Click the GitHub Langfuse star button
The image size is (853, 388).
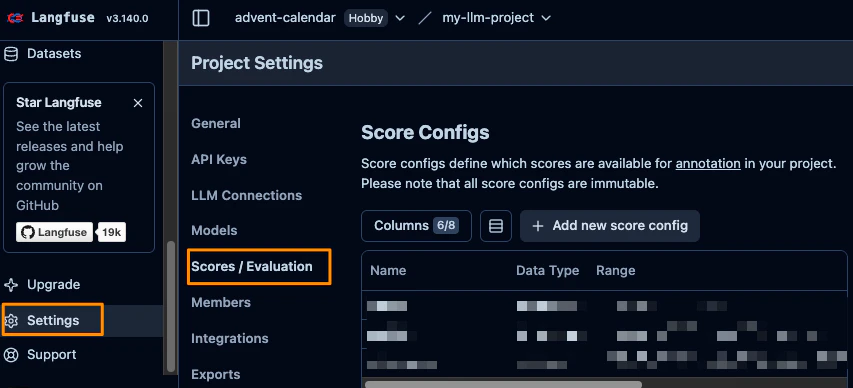(x=54, y=232)
